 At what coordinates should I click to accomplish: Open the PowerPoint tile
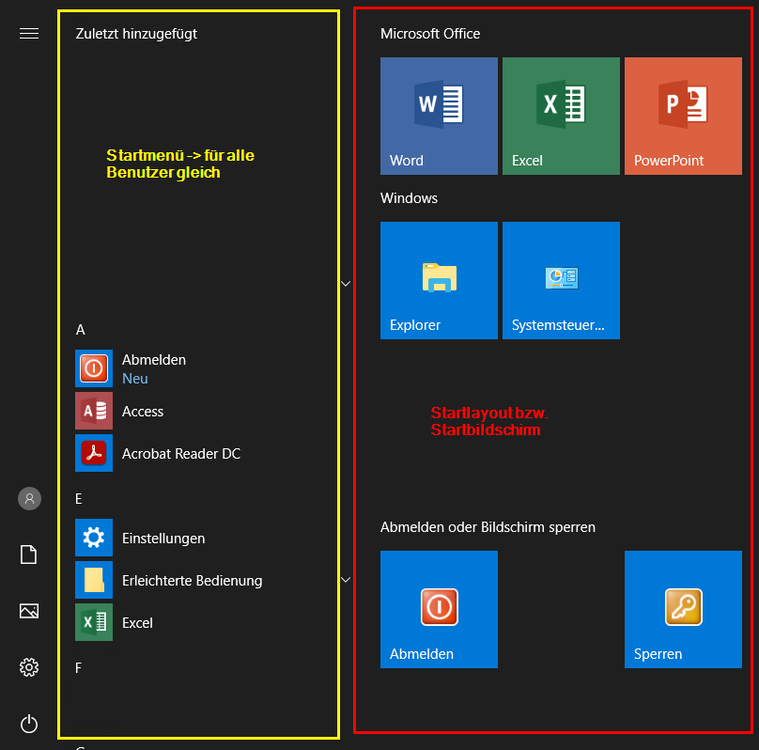point(683,116)
